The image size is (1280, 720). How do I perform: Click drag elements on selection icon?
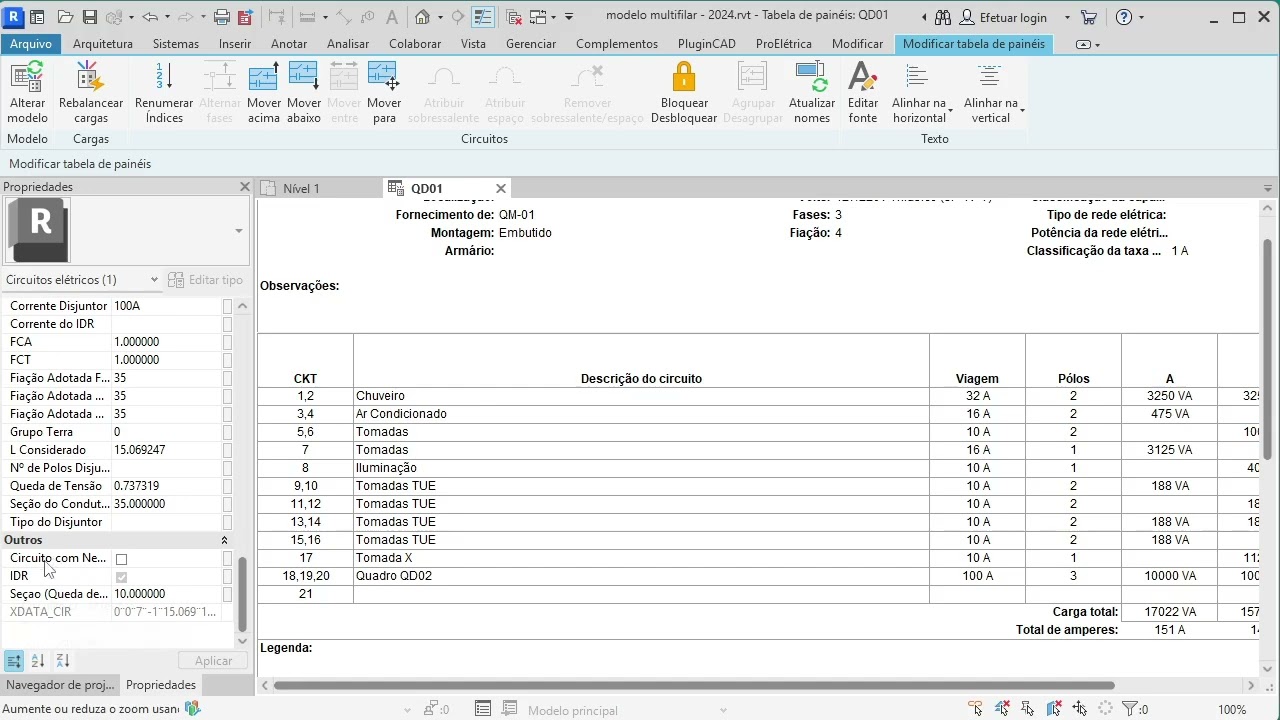(x=1080, y=709)
